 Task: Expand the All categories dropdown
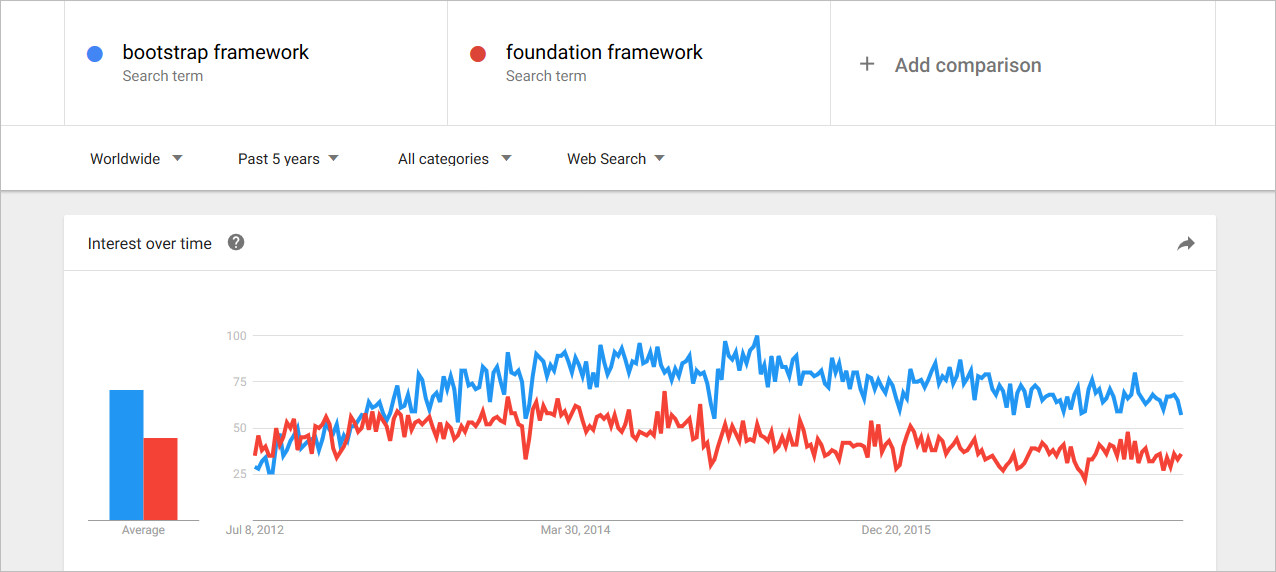[x=454, y=158]
